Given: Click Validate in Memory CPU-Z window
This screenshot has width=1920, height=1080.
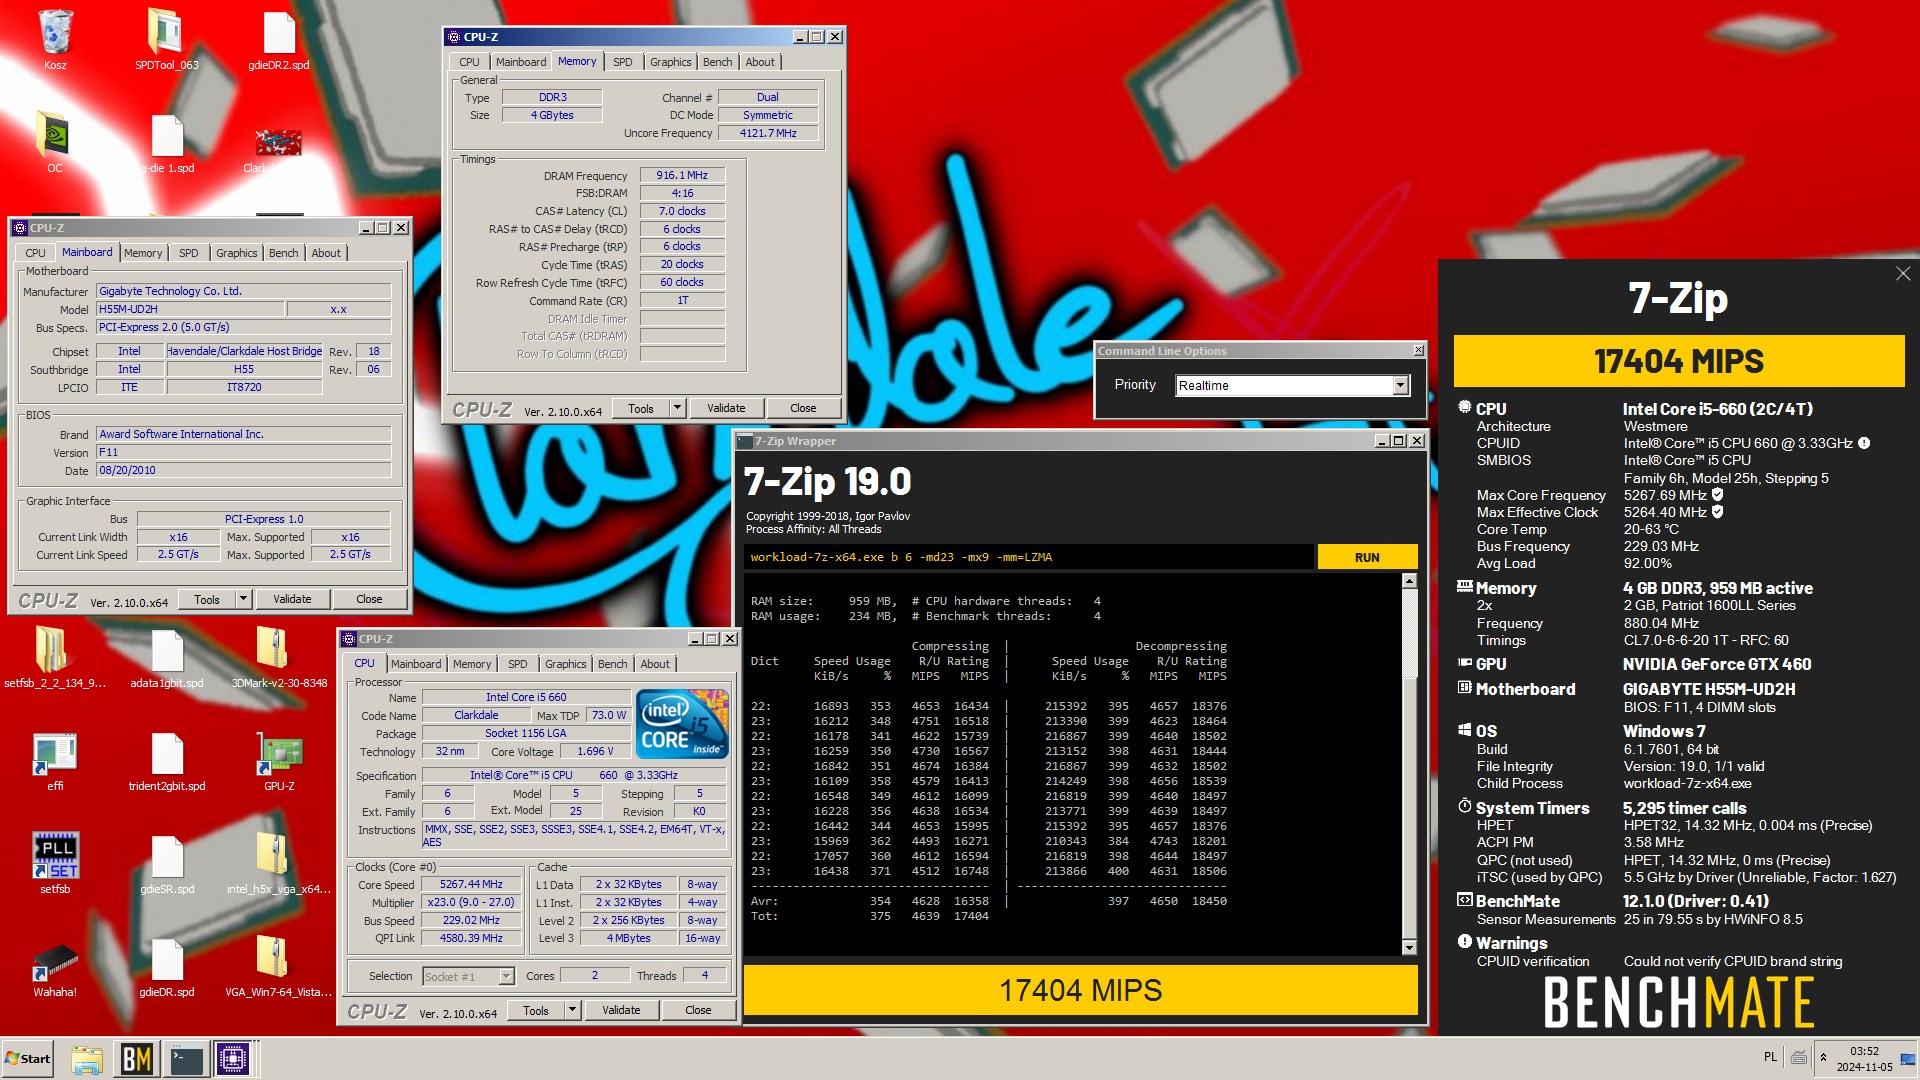Looking at the screenshot, I should click(x=726, y=408).
